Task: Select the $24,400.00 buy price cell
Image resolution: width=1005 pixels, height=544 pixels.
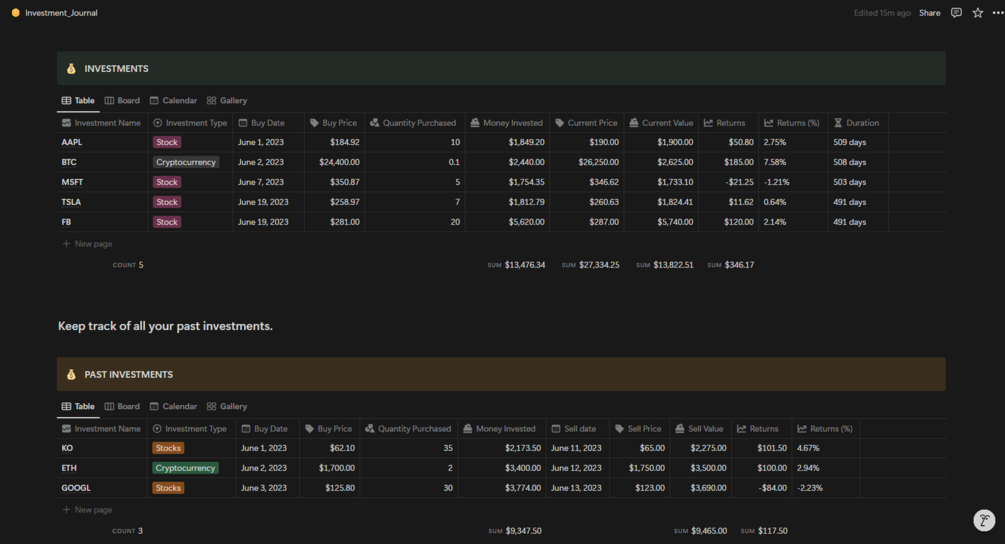Action: pyautogui.click(x=335, y=162)
